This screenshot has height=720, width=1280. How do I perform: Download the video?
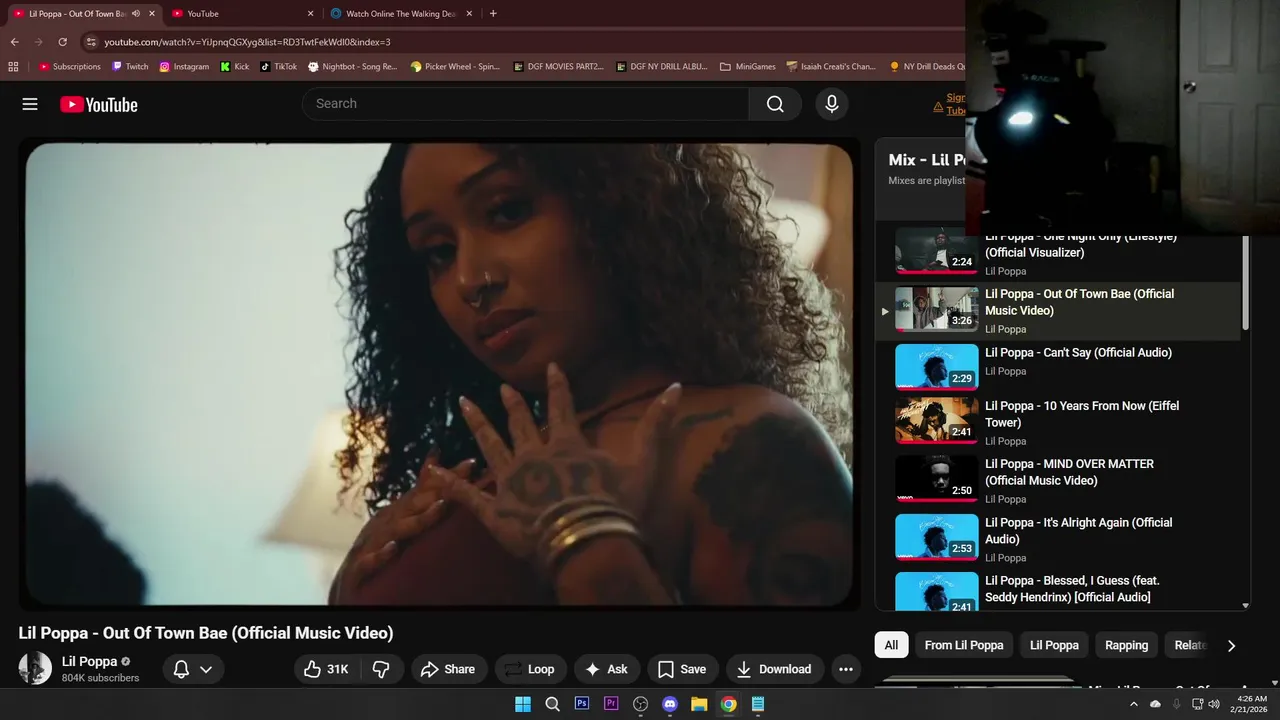(774, 669)
